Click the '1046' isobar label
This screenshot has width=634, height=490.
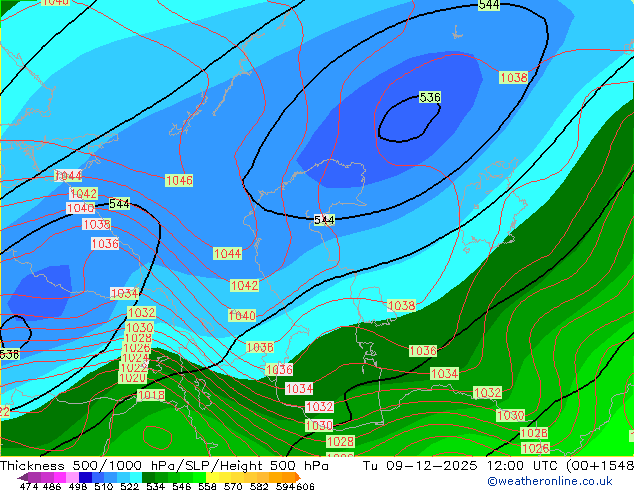179,180
